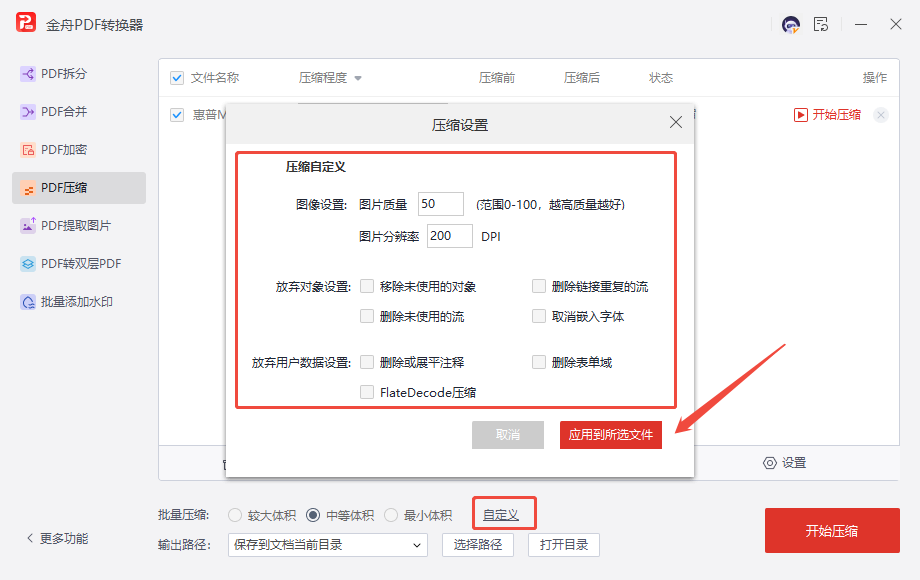Click the play icon beside 开始压缩 in file row
This screenshot has height=580, width=920.
click(800, 115)
